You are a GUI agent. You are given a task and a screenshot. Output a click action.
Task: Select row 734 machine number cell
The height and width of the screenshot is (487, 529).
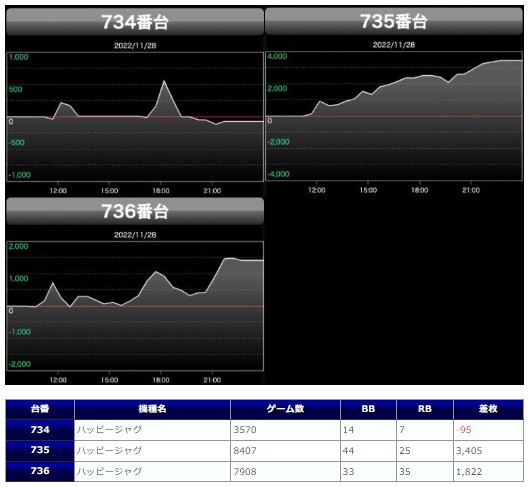[40, 430]
